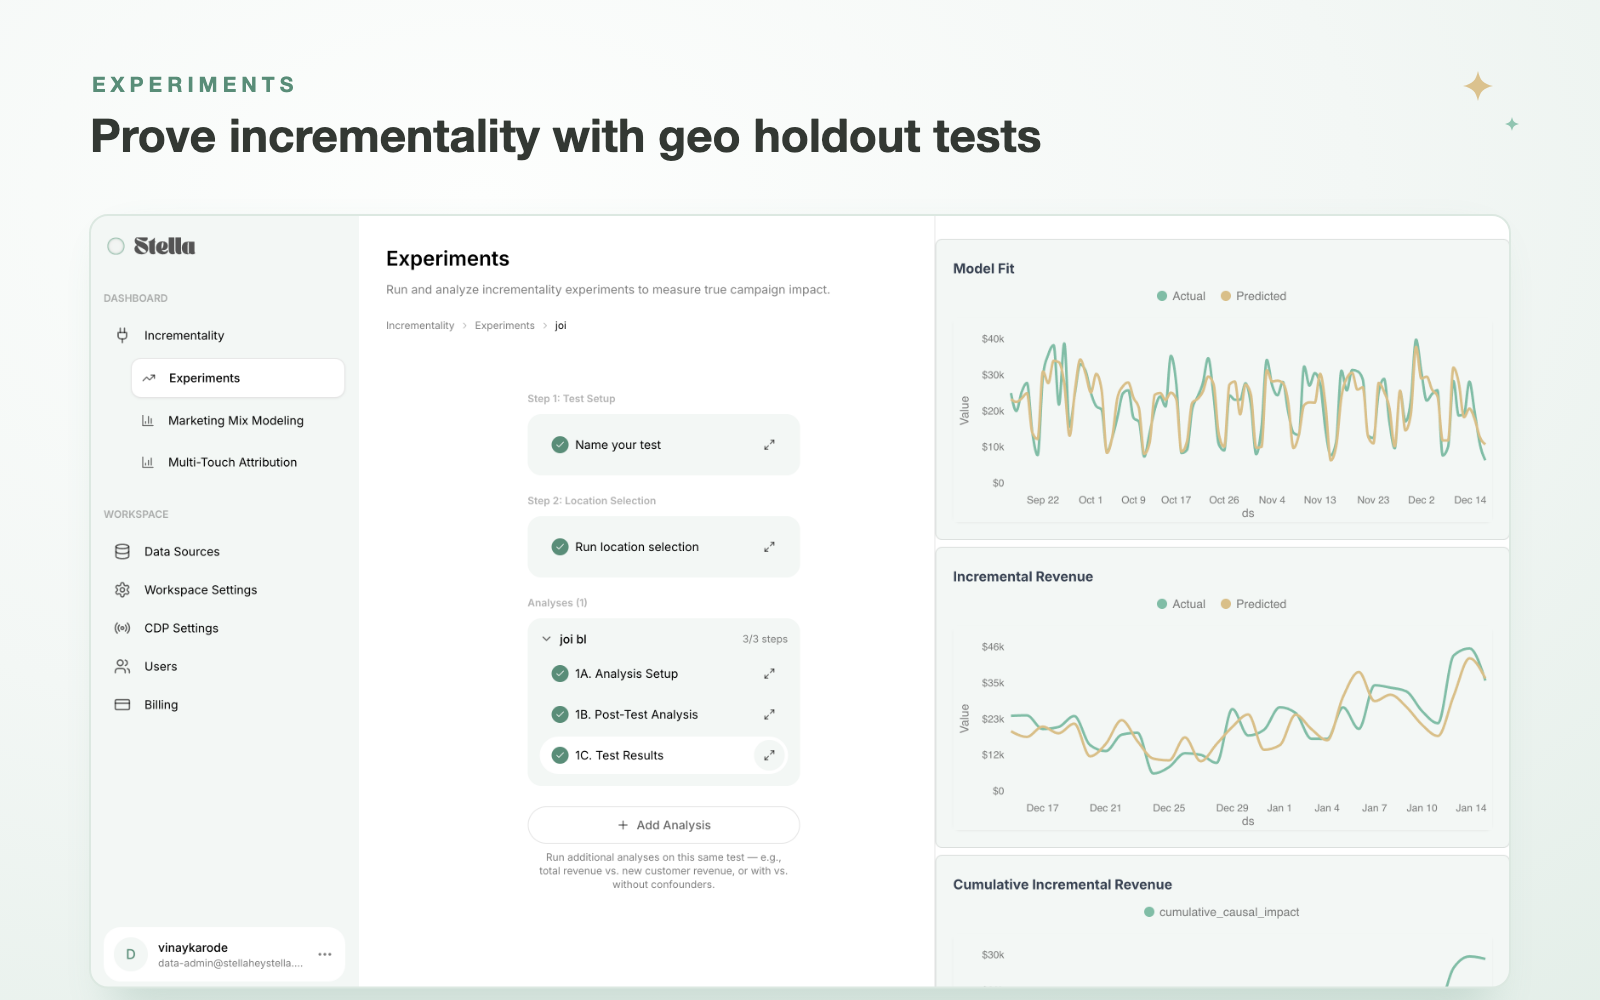
Task: Open Workspace Settings in the sidebar
Action: point(224,590)
